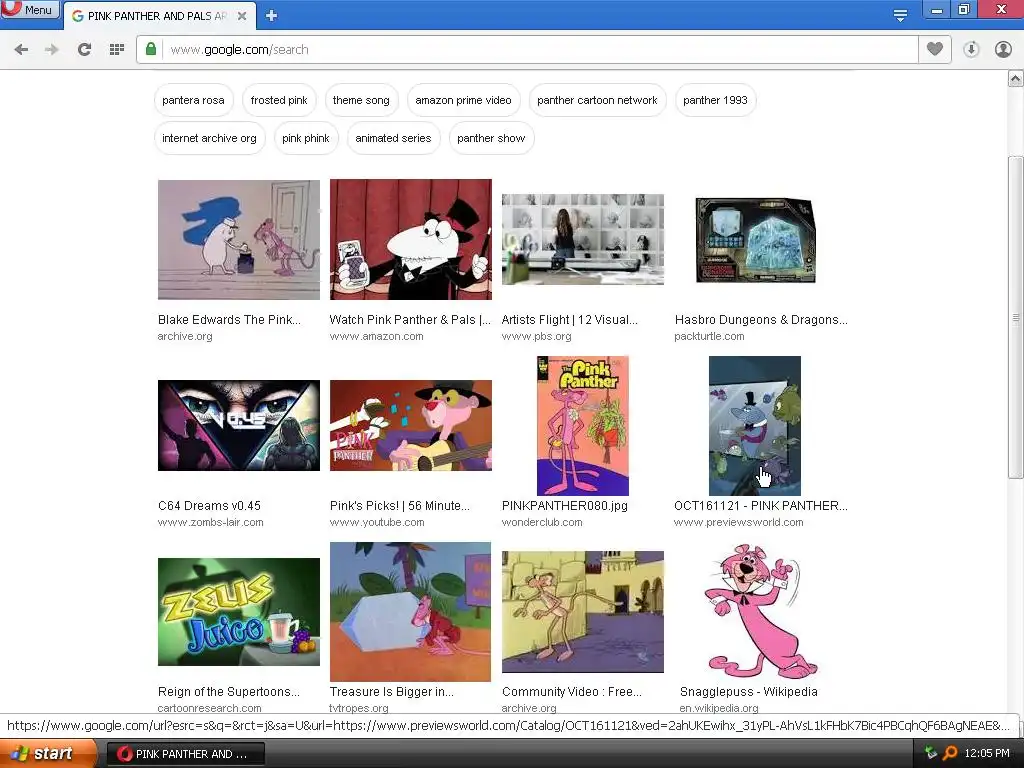The image size is (1024, 768).
Task: Open the user account icon
Action: pos(1003,50)
